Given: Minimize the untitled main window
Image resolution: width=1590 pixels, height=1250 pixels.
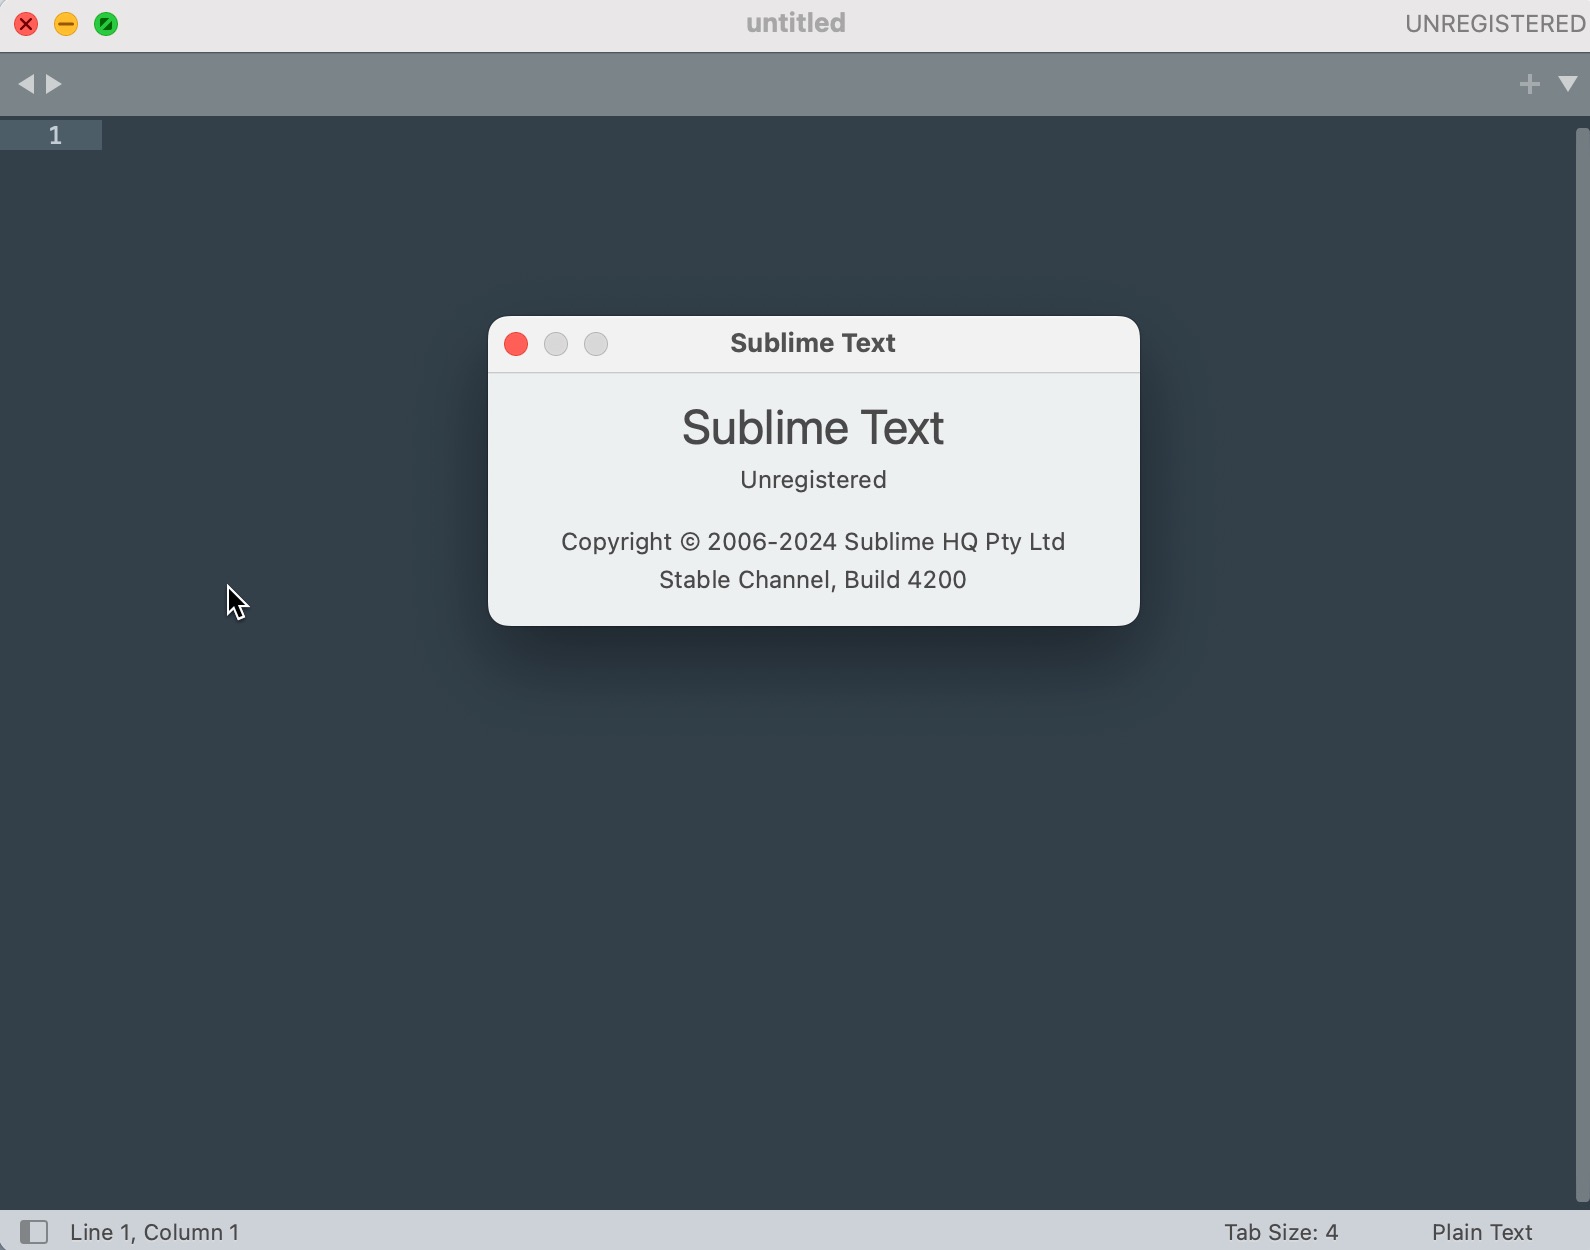Looking at the screenshot, I should [66, 24].
